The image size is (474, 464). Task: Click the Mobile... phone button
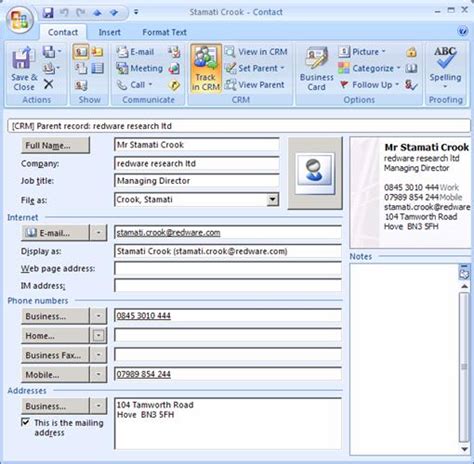[x=55, y=375]
